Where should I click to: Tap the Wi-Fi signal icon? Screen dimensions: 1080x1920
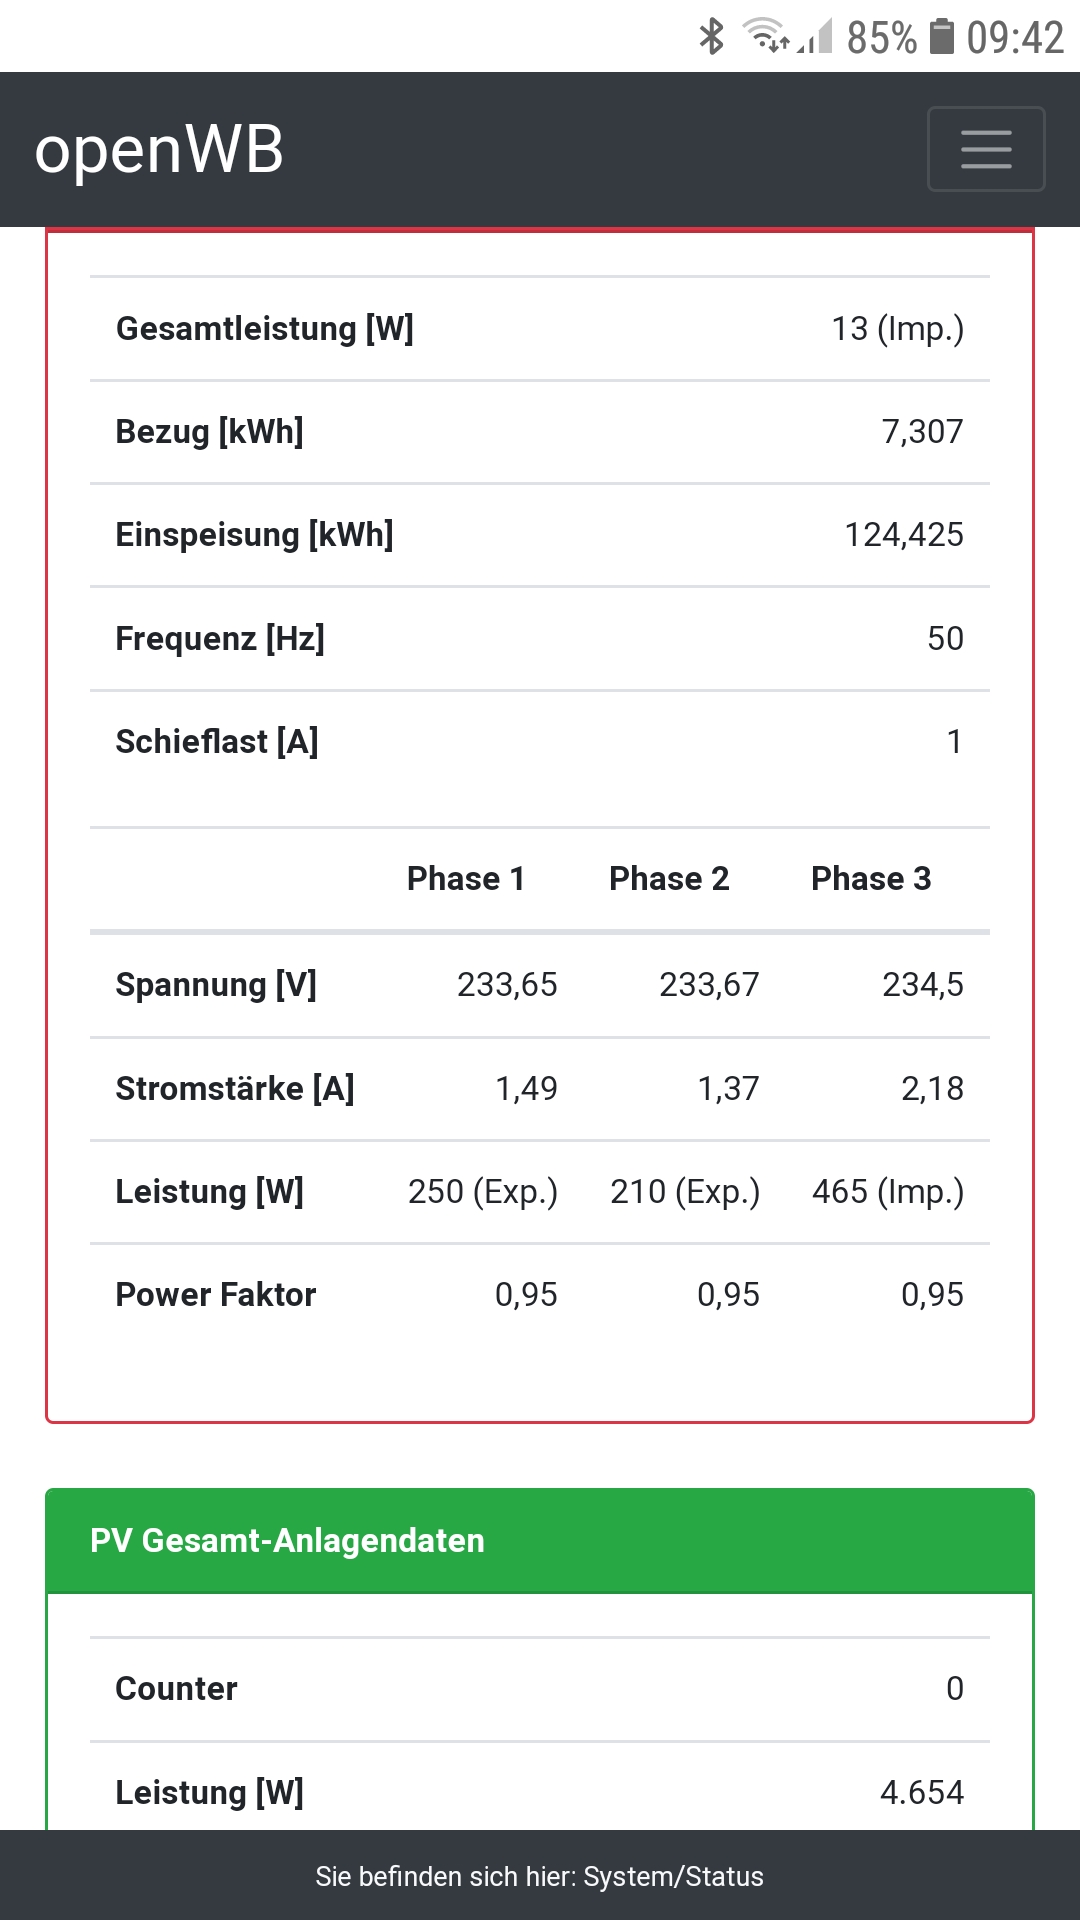(x=766, y=36)
